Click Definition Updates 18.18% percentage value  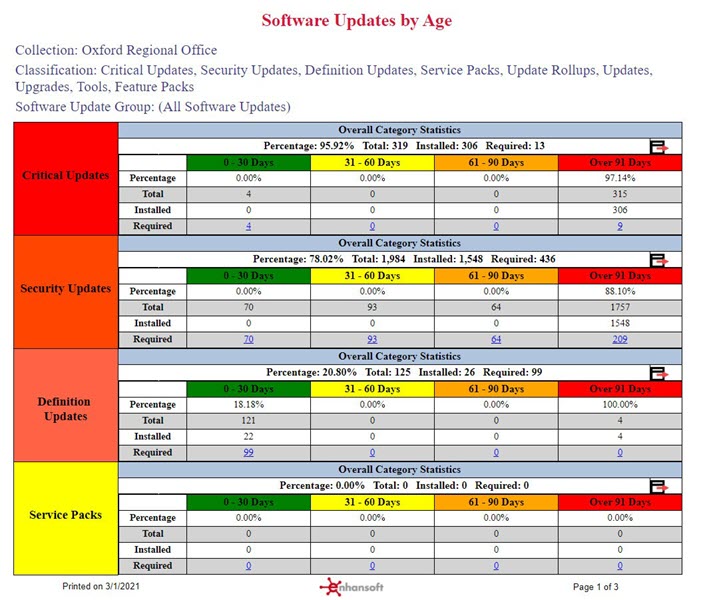pos(248,404)
